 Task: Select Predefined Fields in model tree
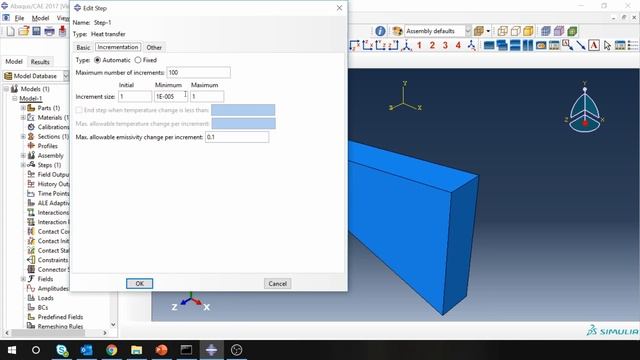(x=60, y=317)
